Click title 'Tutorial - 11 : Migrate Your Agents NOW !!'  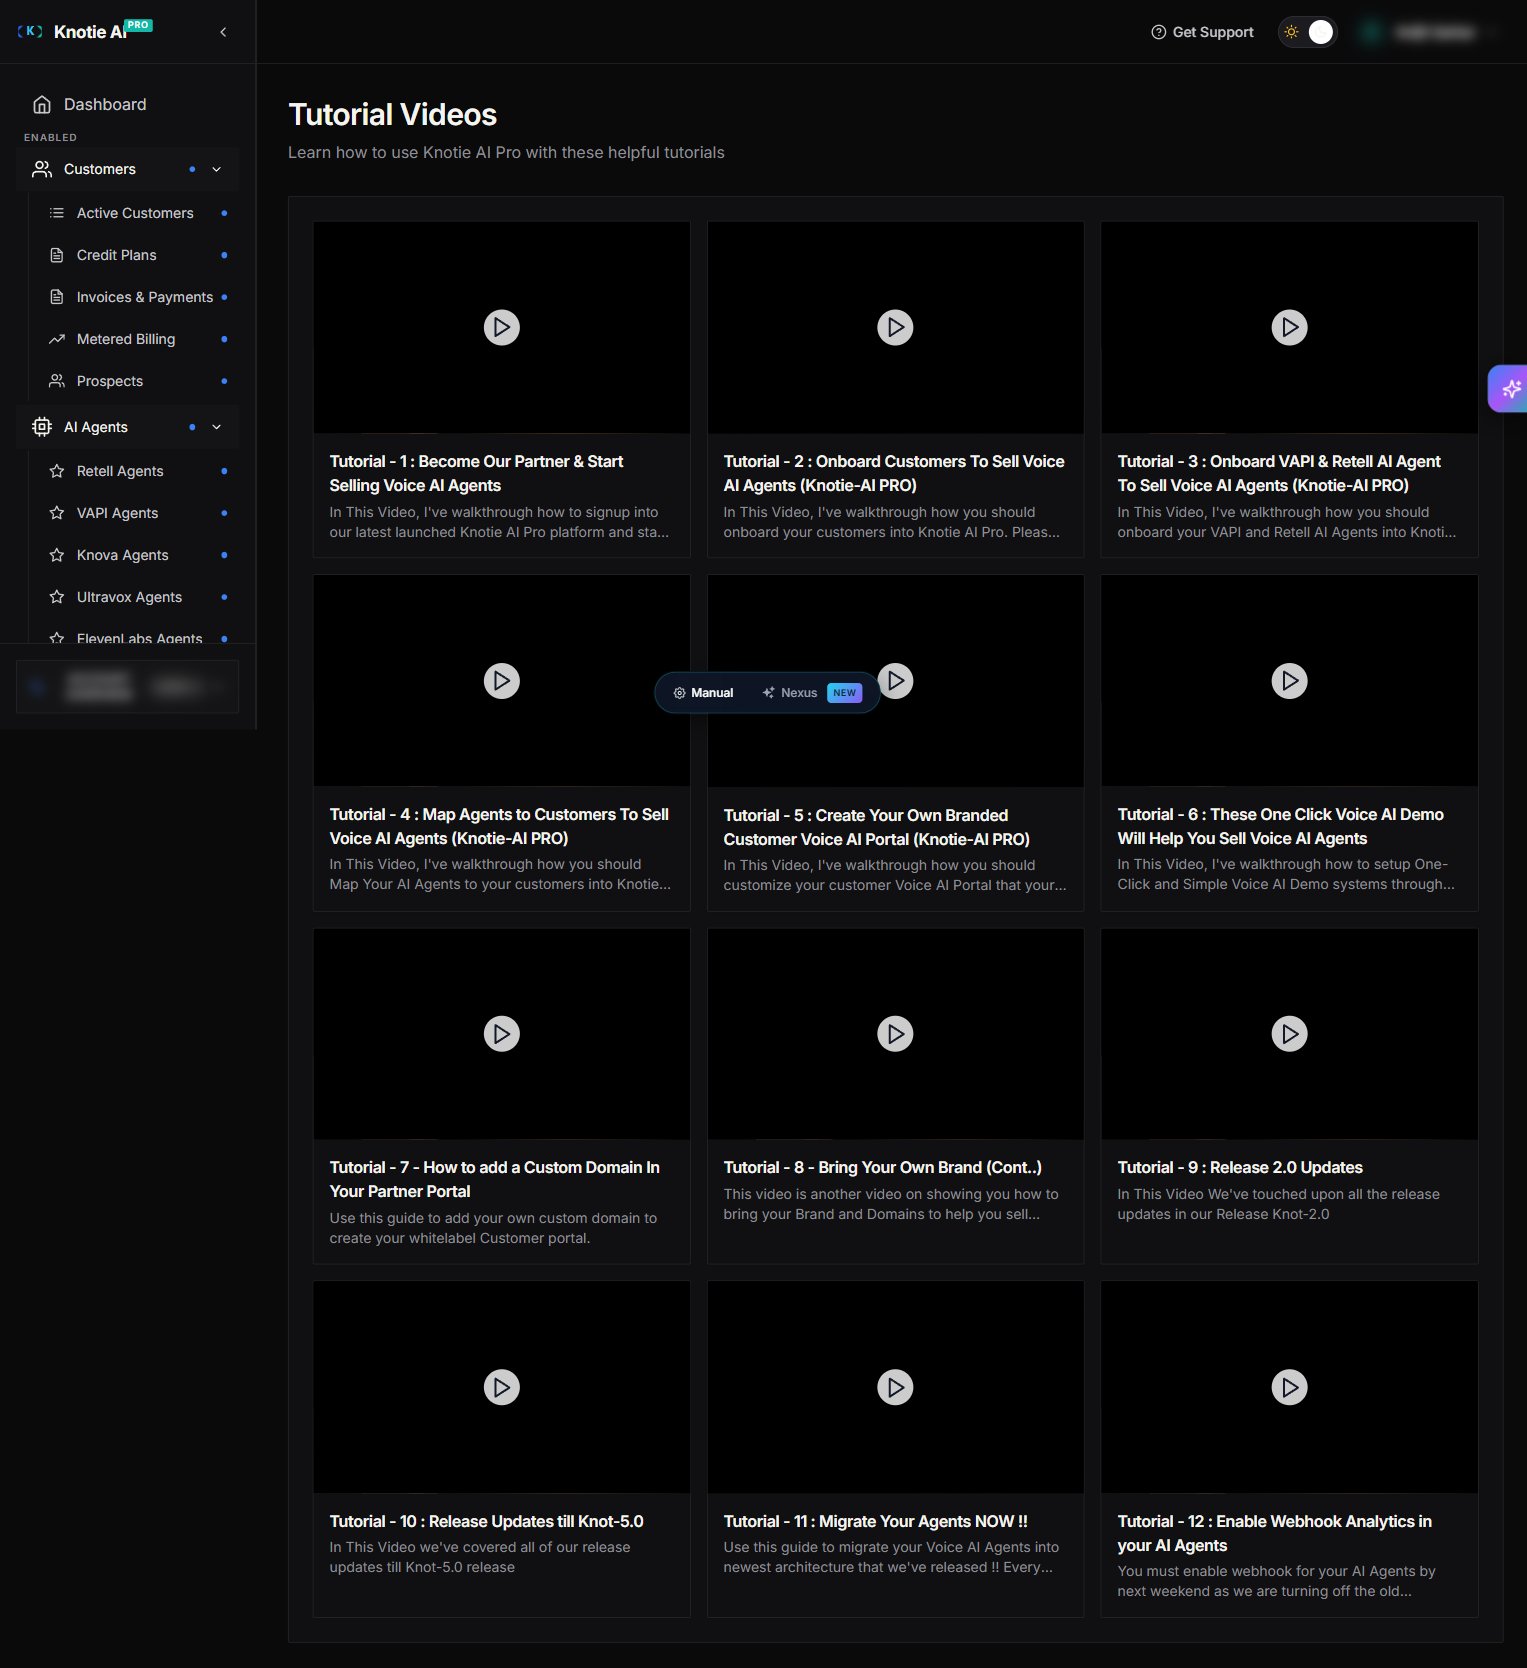click(875, 1521)
